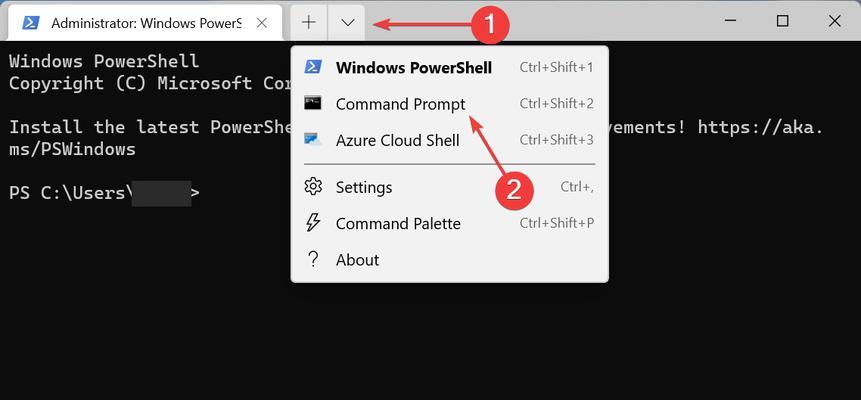Click the blue PowerShell menu icon
Screen dimensions: 861x400
313,67
